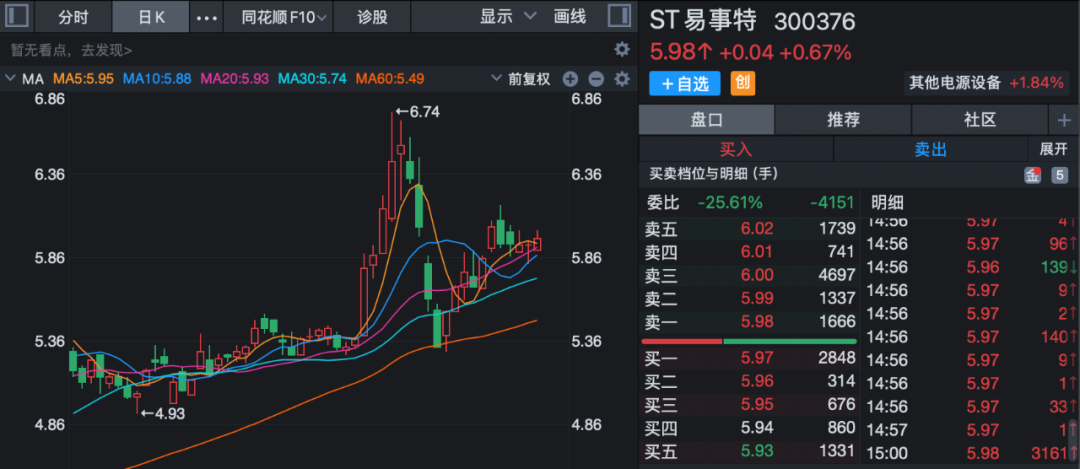Expand the 同花顺F10 dropdown
This screenshot has width=1080, height=469.
click(x=284, y=17)
